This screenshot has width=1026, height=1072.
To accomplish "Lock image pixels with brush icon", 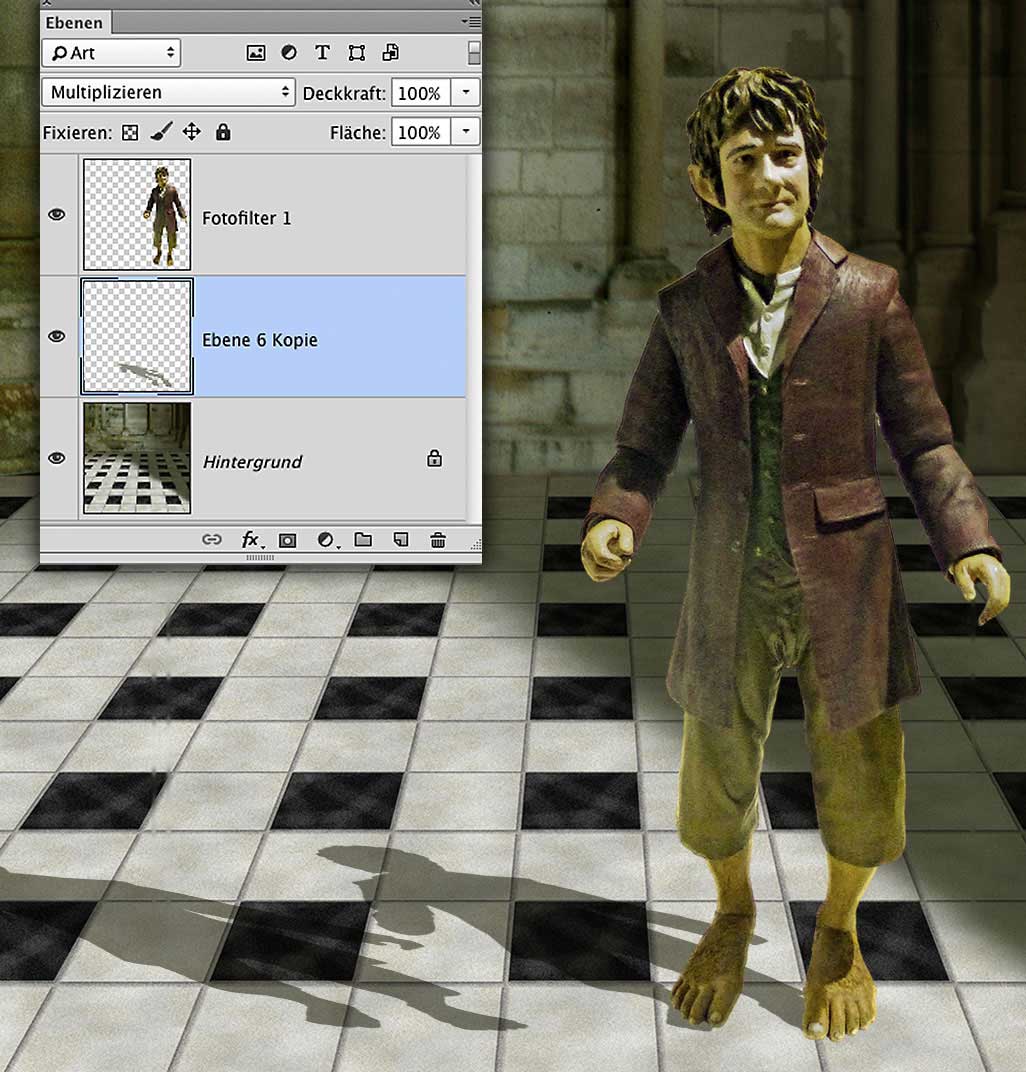I will pyautogui.click(x=161, y=131).
